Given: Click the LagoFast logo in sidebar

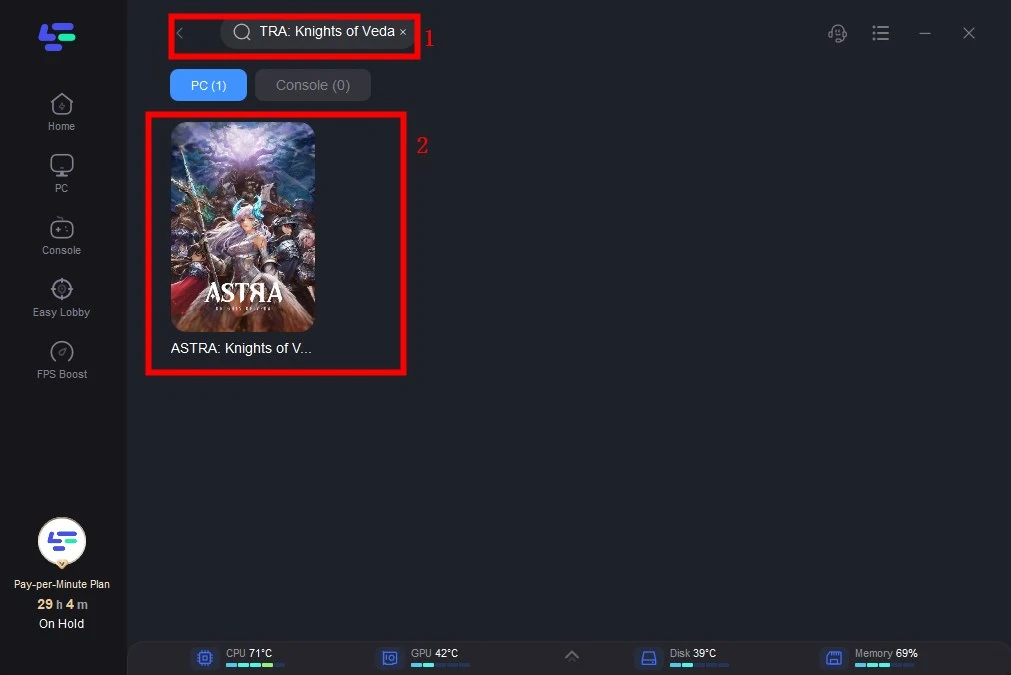Looking at the screenshot, I should pyautogui.click(x=57, y=36).
